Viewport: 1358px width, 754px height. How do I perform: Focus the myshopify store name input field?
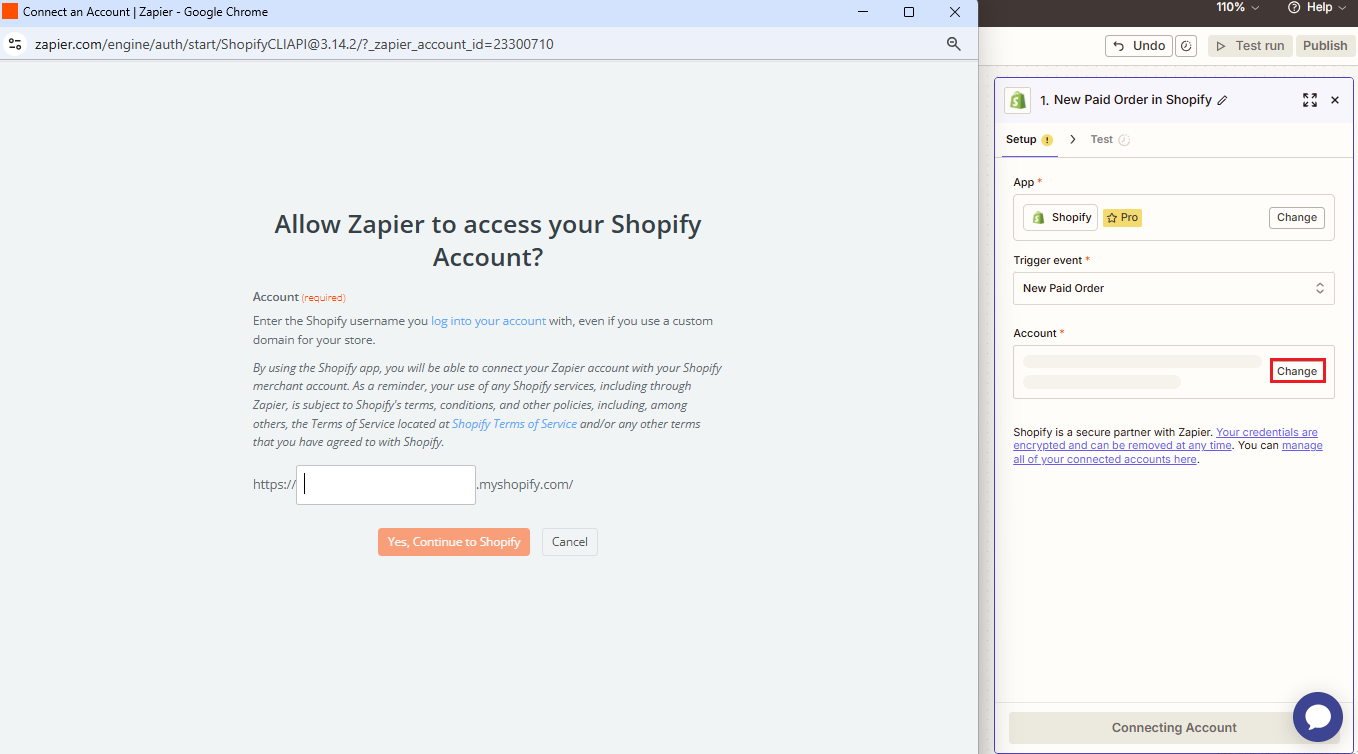point(386,485)
